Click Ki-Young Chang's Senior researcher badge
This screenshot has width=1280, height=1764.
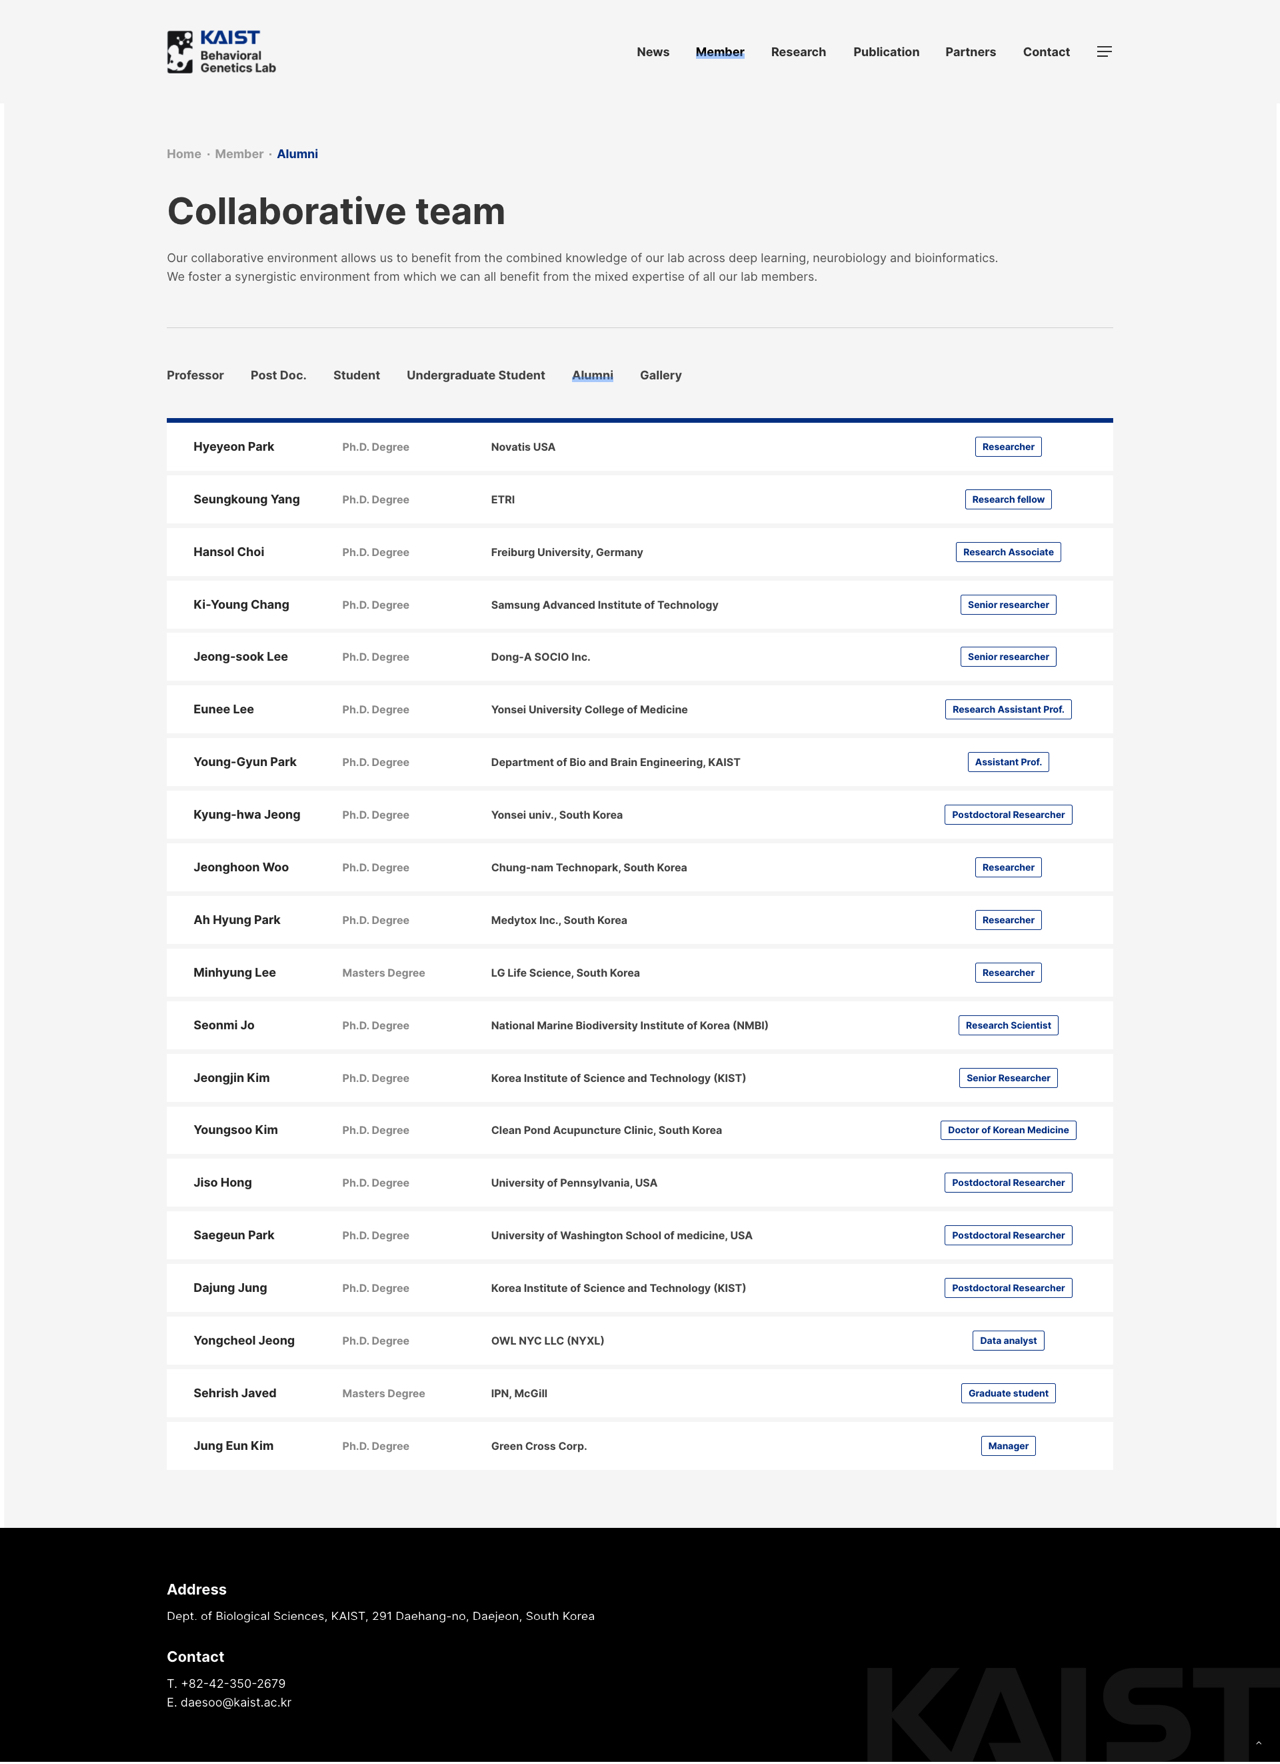click(x=1008, y=605)
